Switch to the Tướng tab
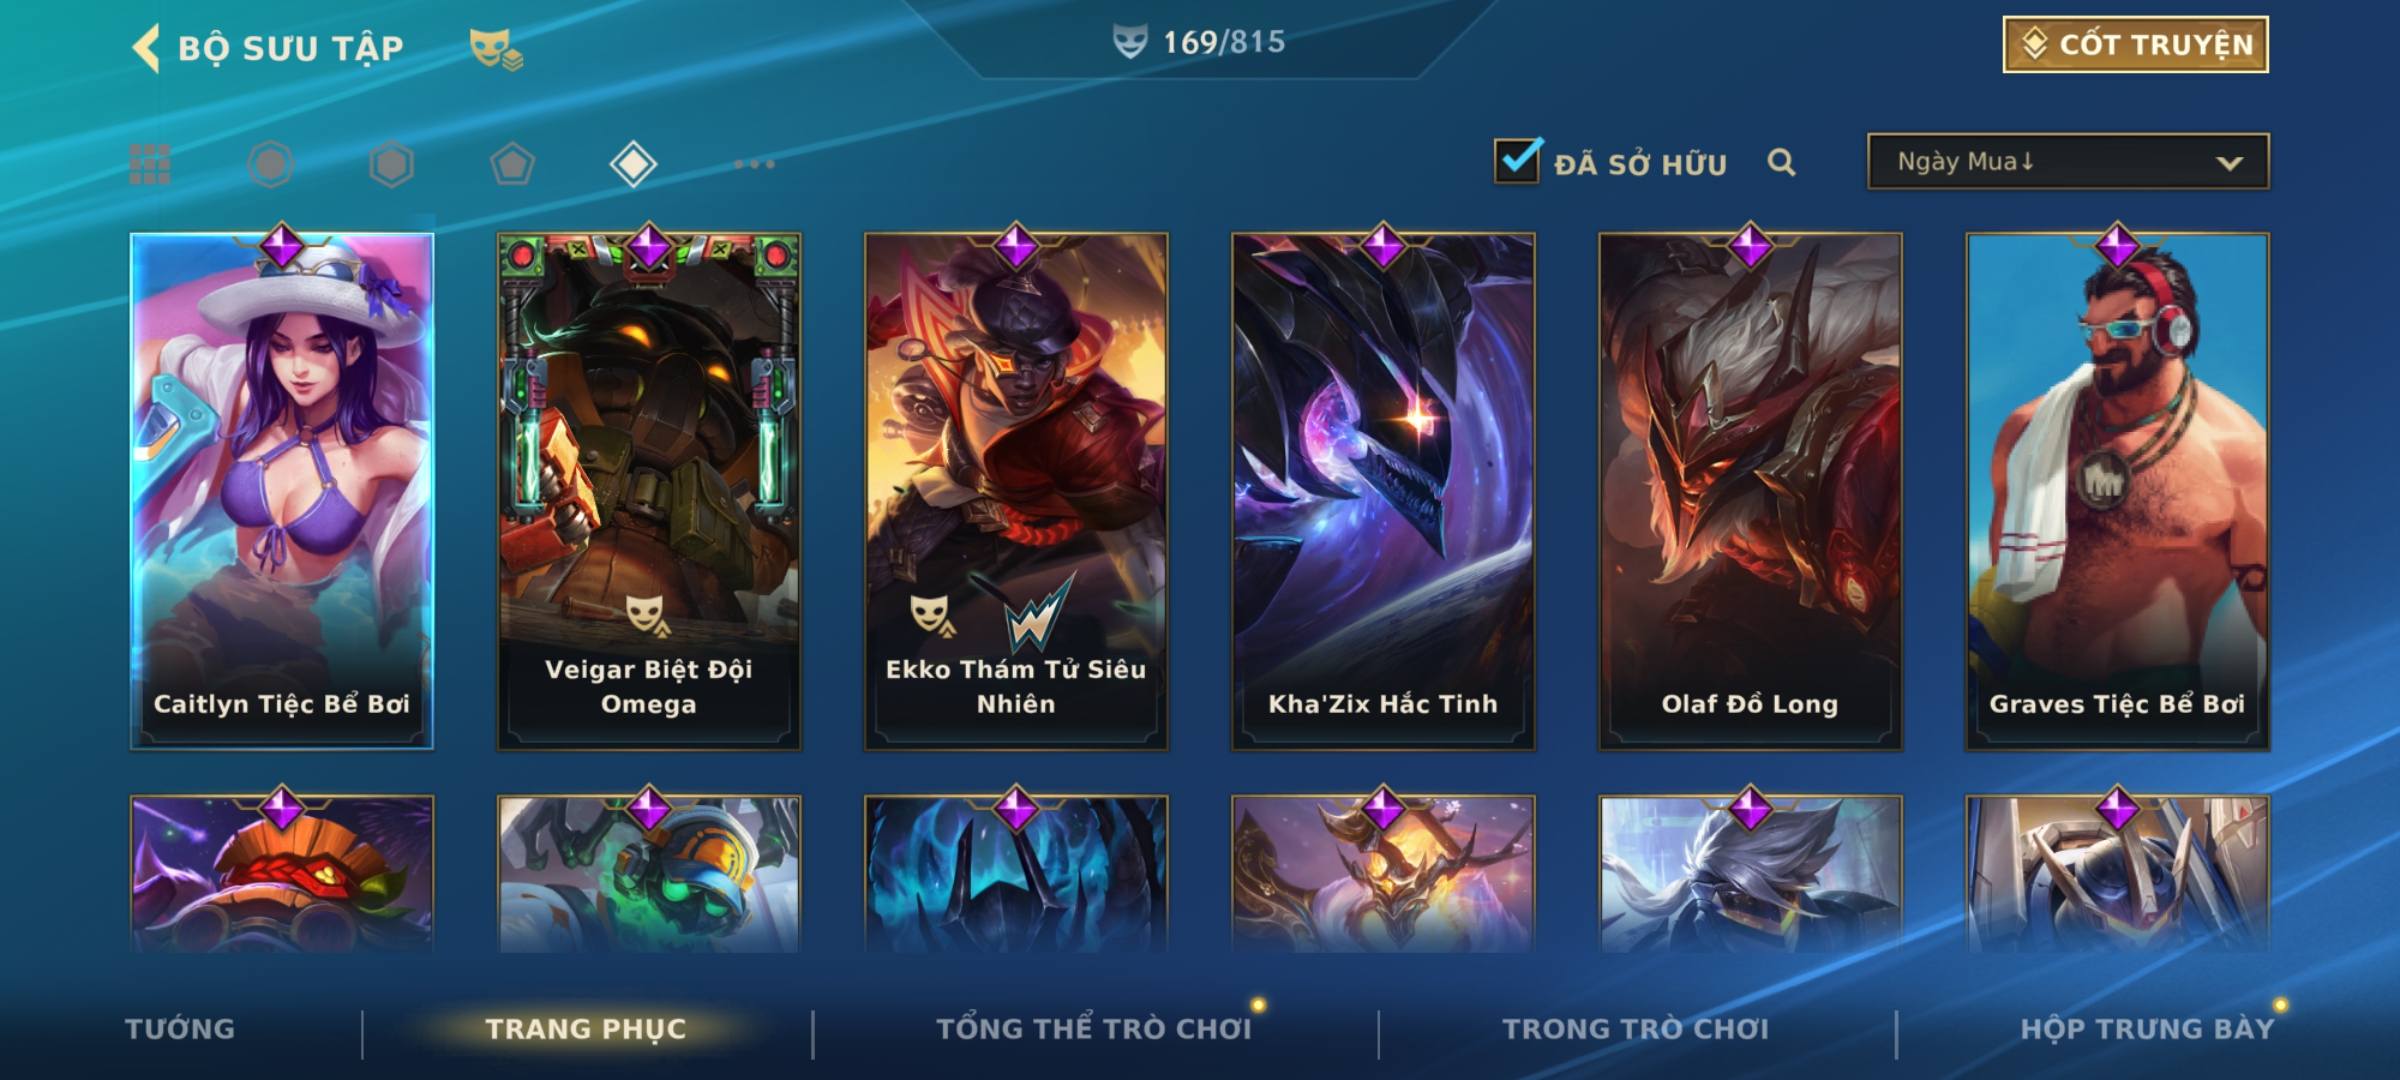The image size is (2400, 1080). coord(180,1028)
